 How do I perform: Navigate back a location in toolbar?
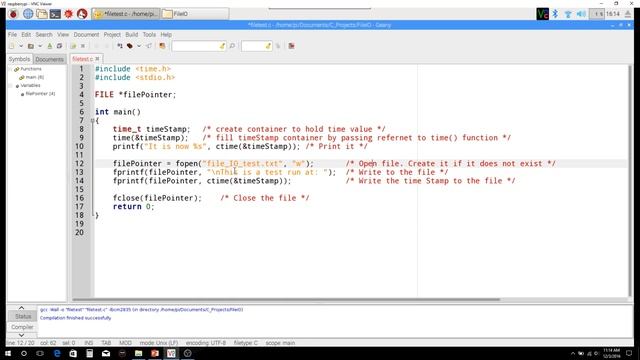click(97, 46)
